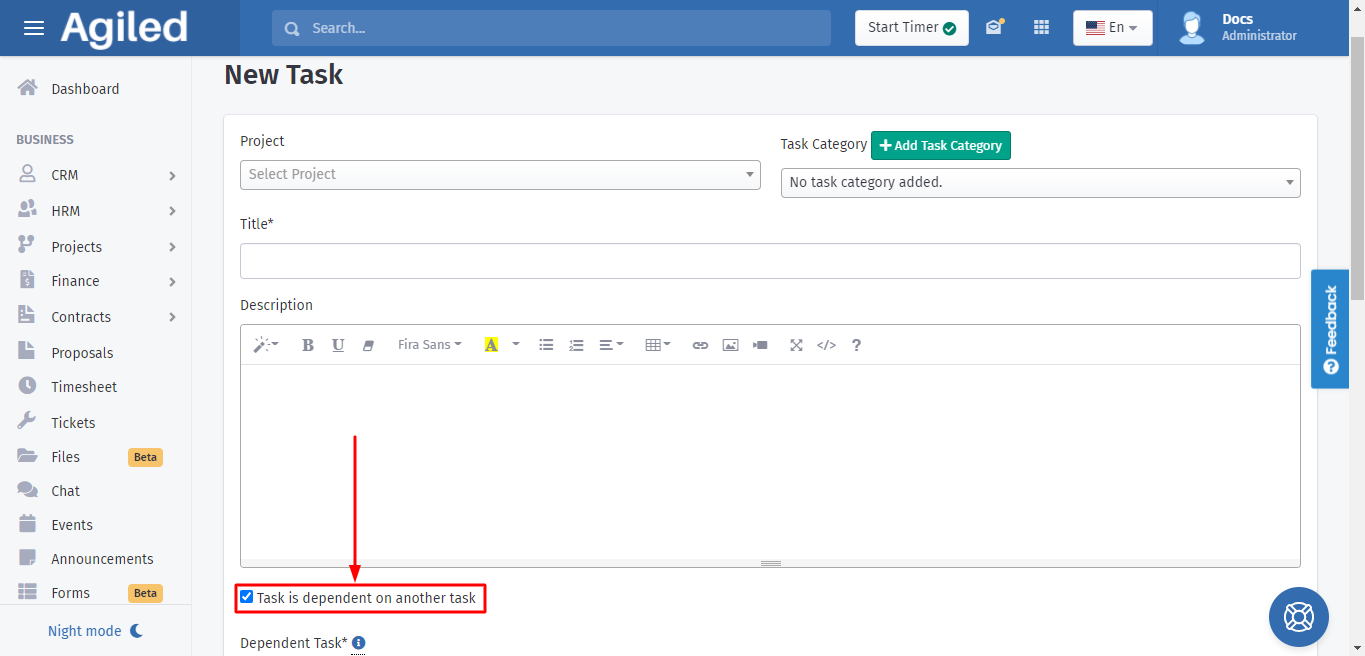Click the yellow highlight color button

491,345
